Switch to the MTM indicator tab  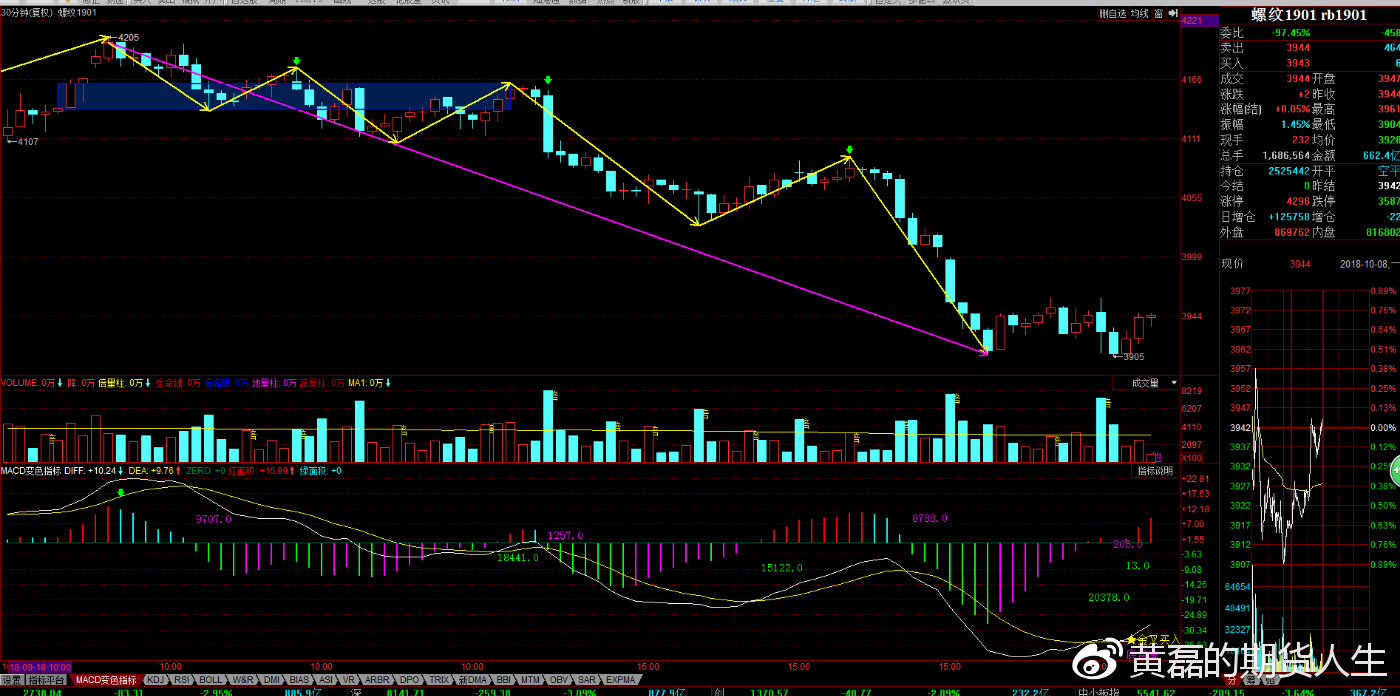531,679
